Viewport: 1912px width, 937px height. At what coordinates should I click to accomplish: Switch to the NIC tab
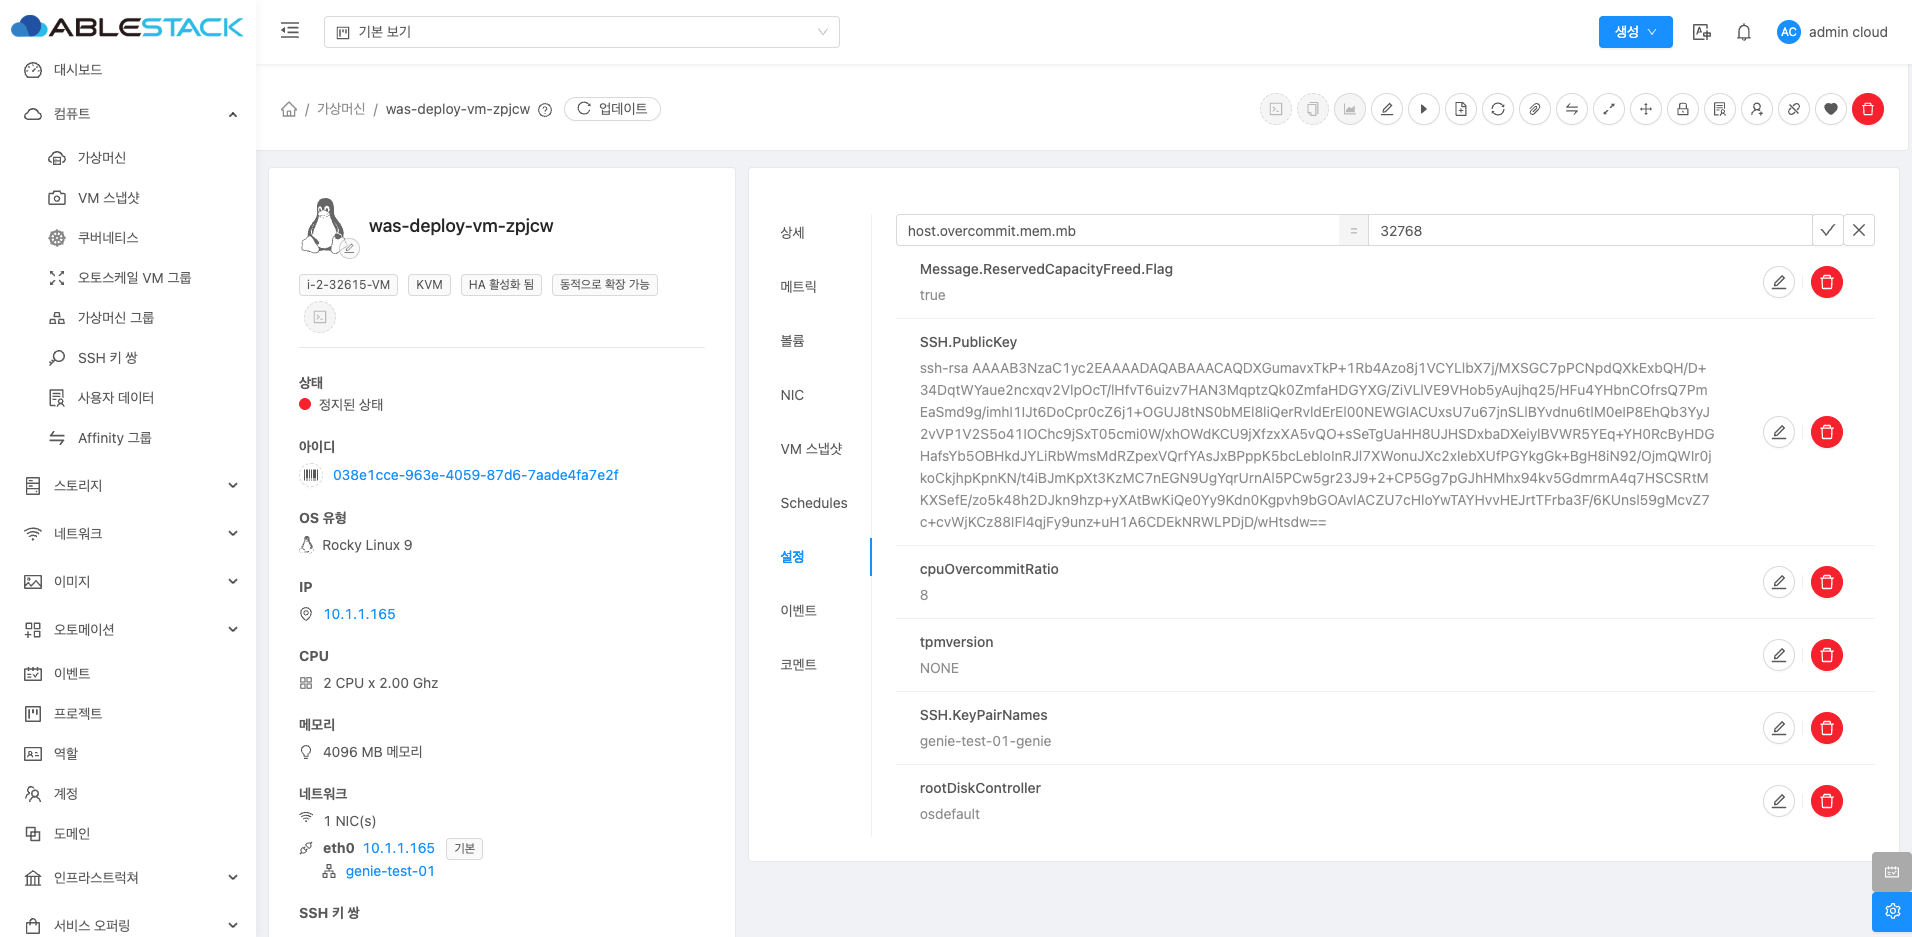[x=792, y=395]
